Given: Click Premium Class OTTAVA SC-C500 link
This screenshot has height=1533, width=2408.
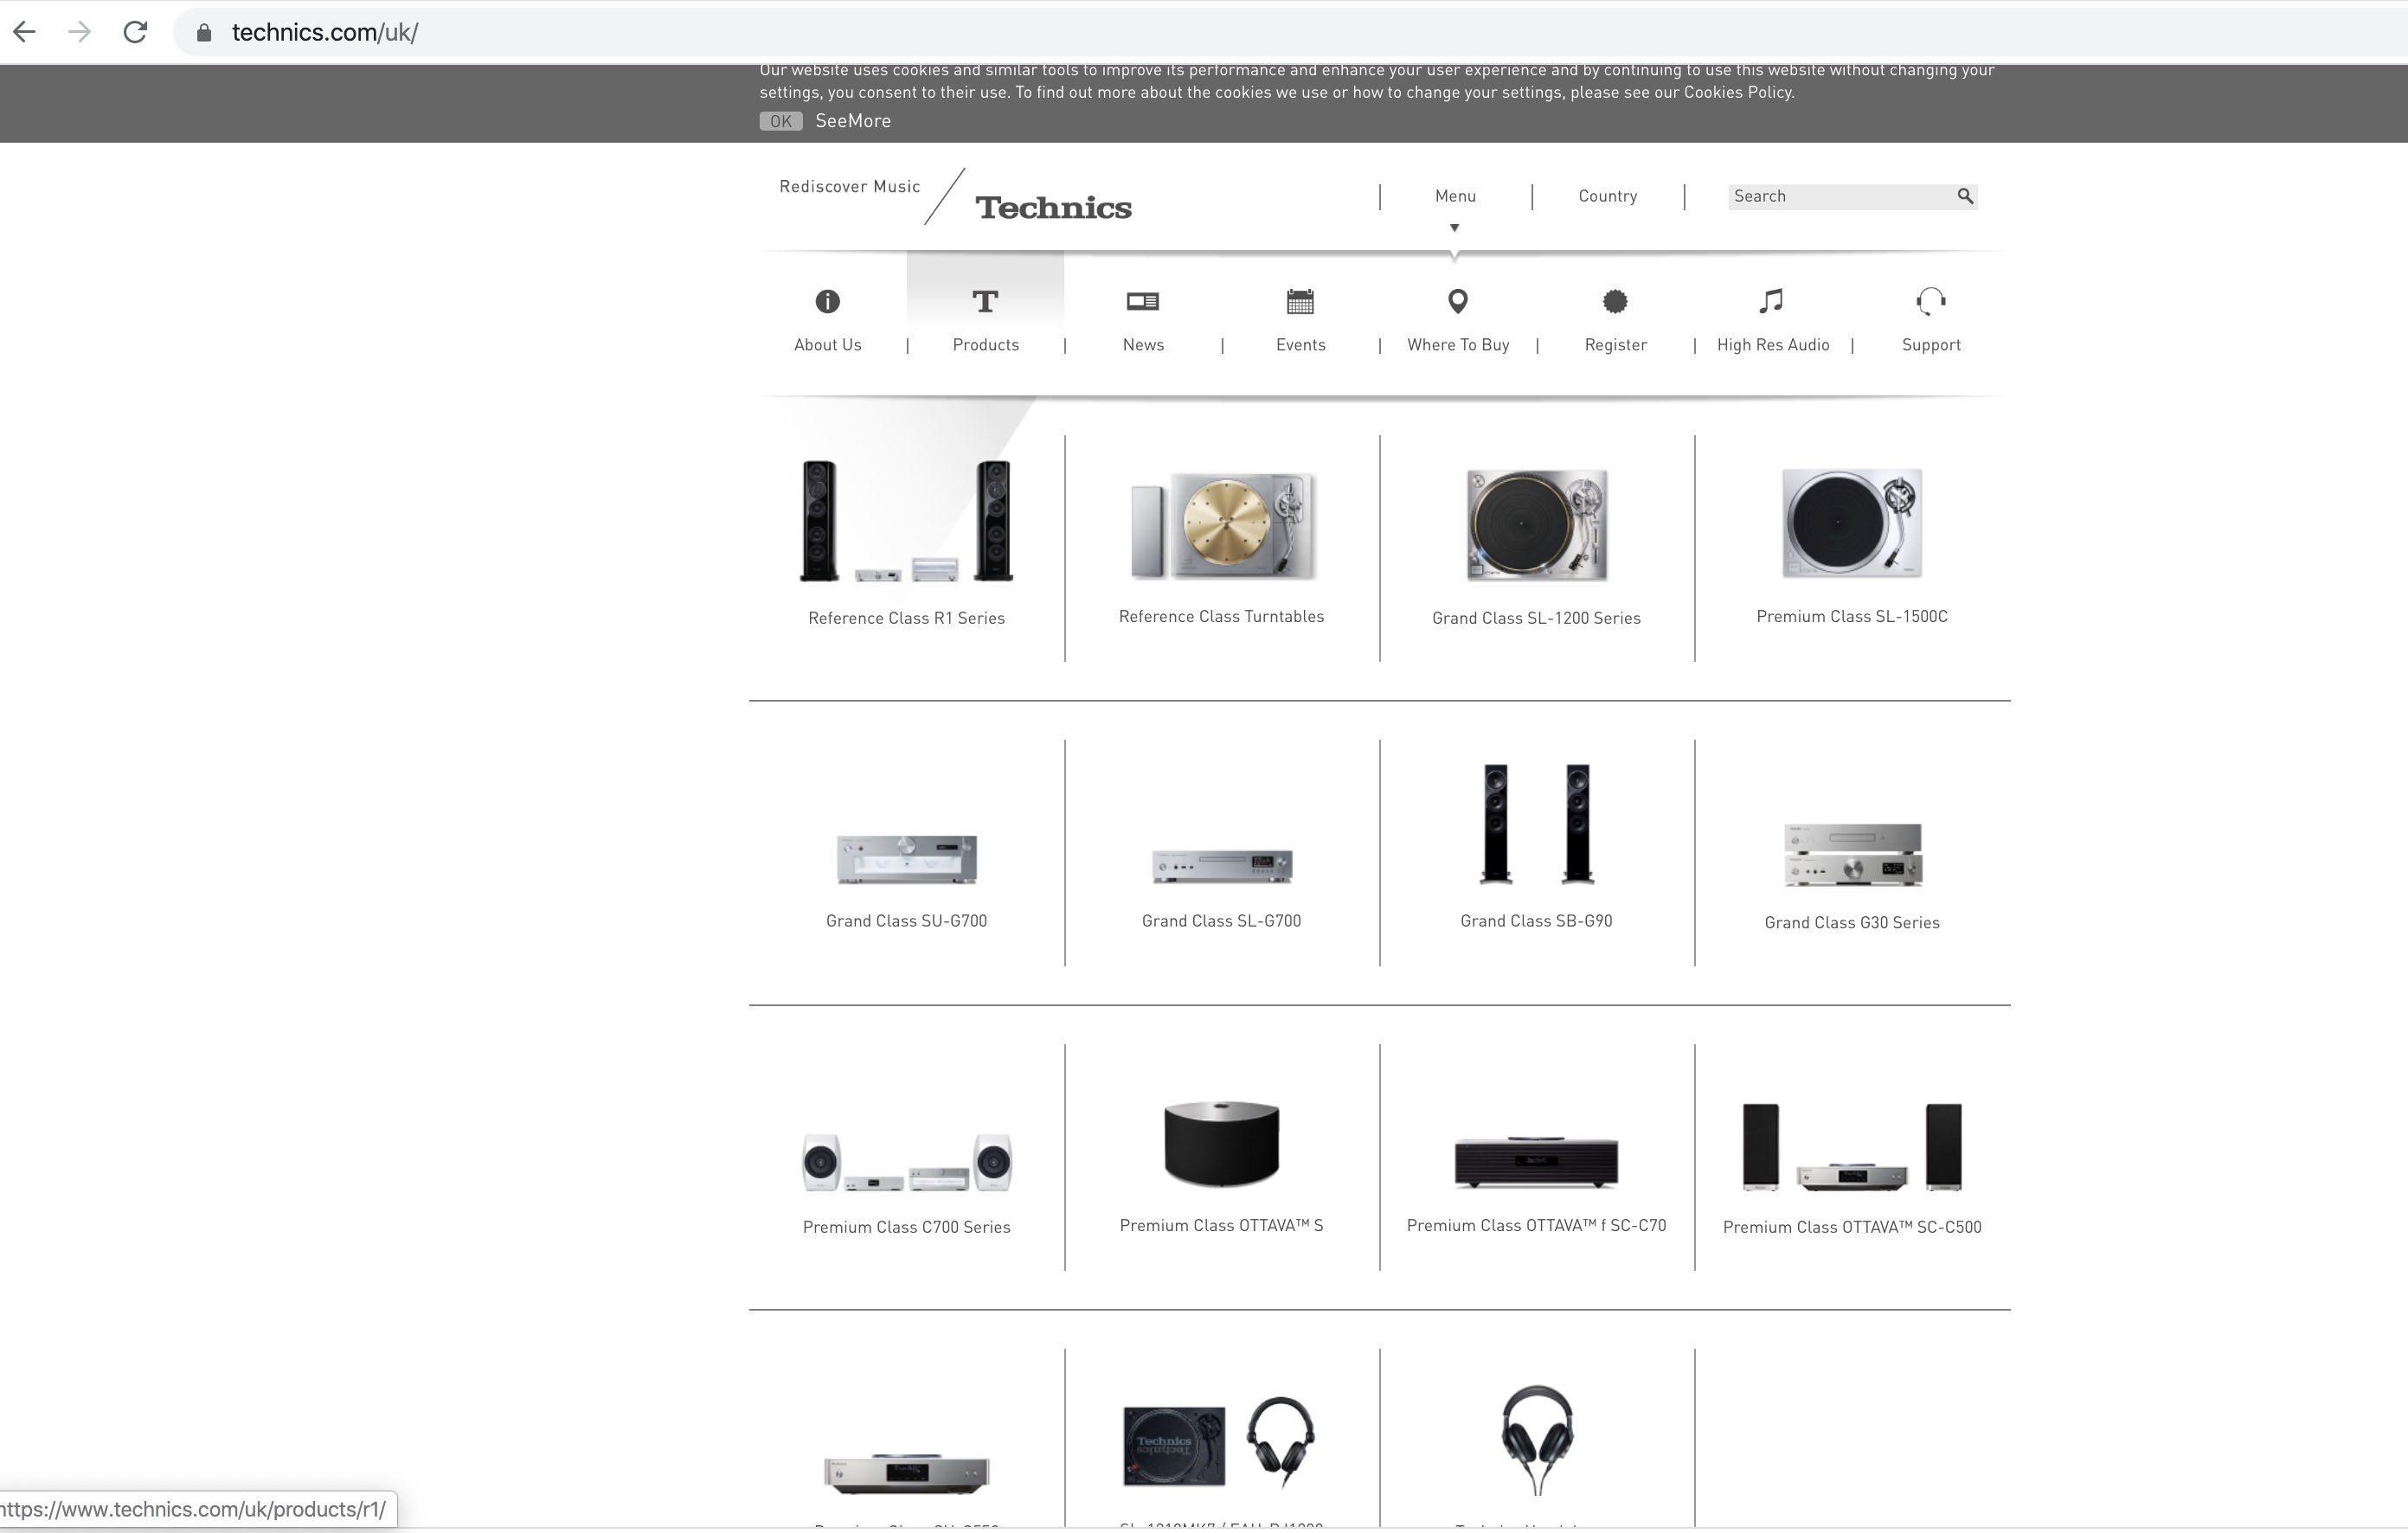Looking at the screenshot, I should [x=1852, y=1227].
